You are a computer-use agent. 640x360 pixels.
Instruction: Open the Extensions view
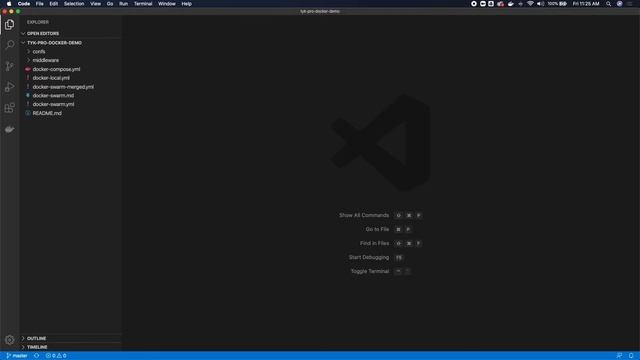point(9,108)
